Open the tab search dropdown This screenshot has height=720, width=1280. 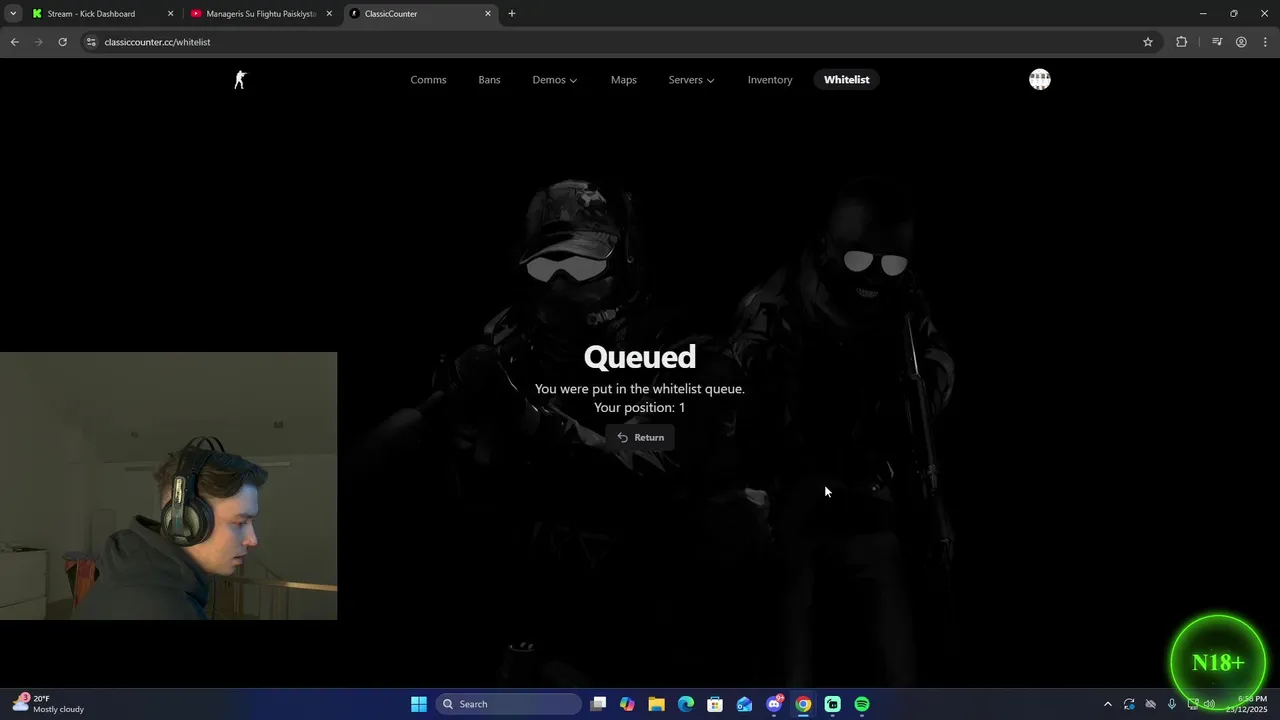coord(13,14)
